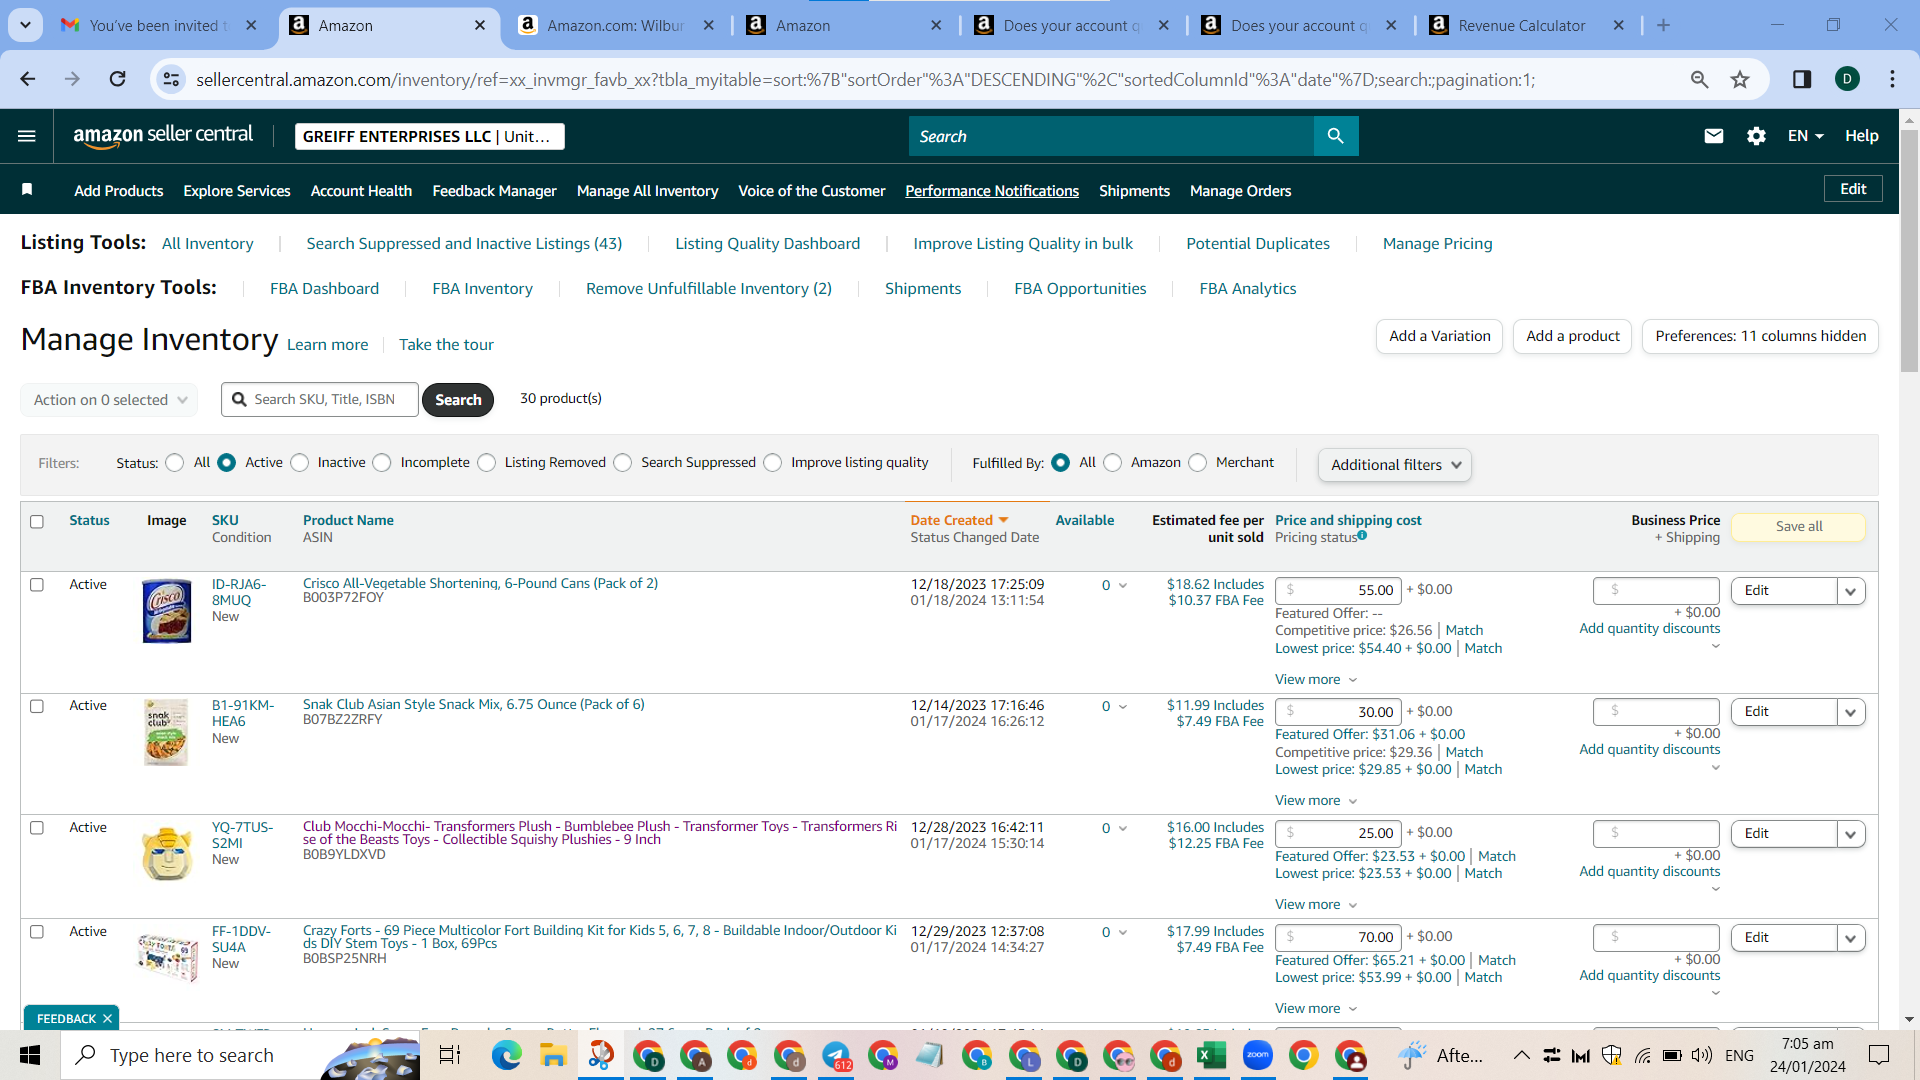
Task: Click the price field showing 55.00
Action: pyautogui.click(x=1338, y=591)
